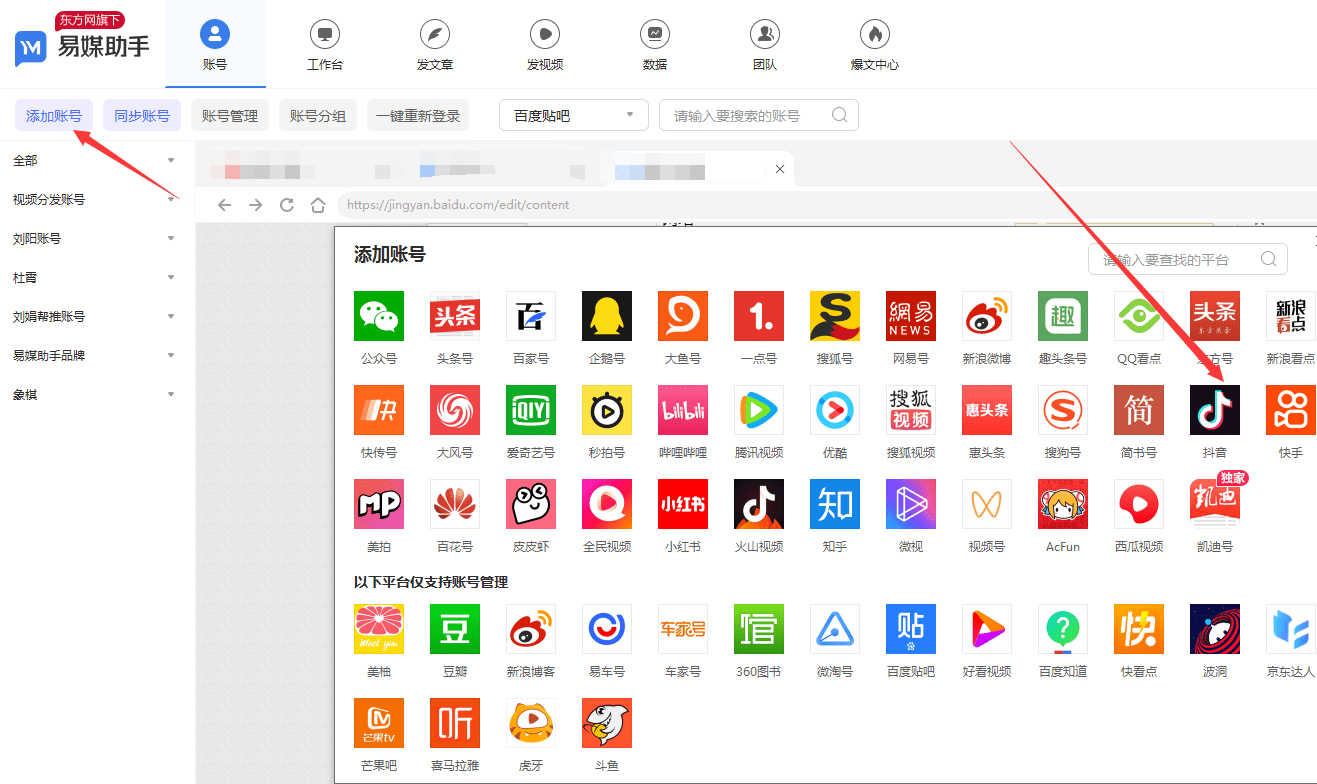Click the 新浪微博 icon under account management

[x=530, y=629]
